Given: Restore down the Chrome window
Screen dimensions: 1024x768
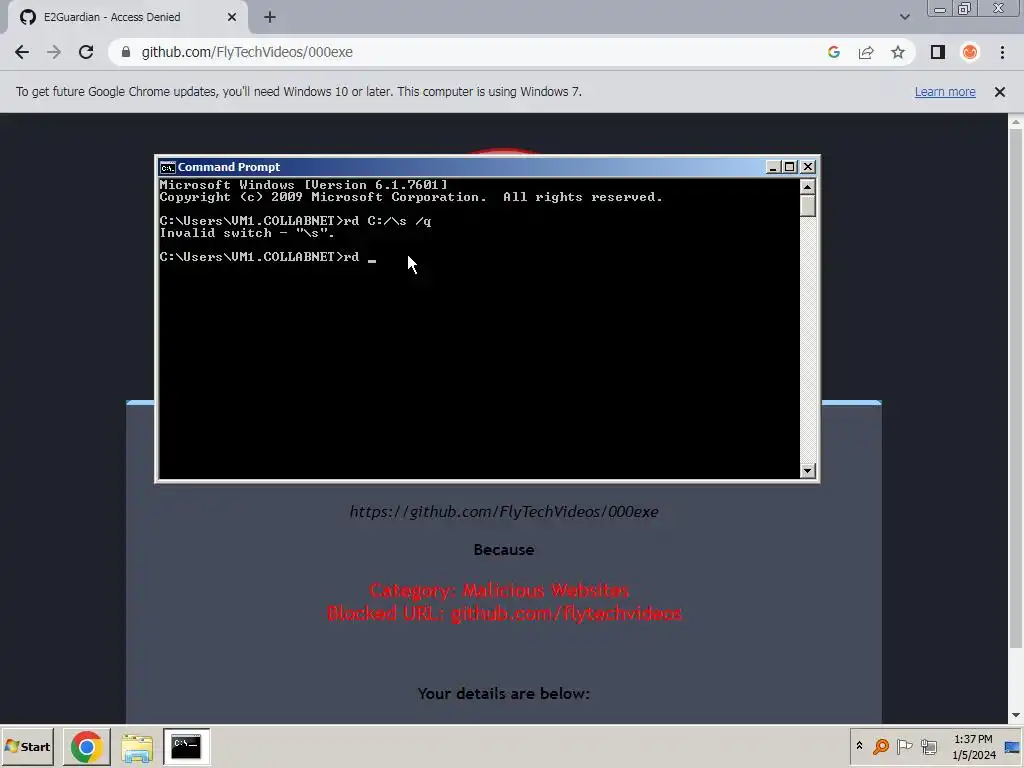Looking at the screenshot, I should click(x=965, y=9).
